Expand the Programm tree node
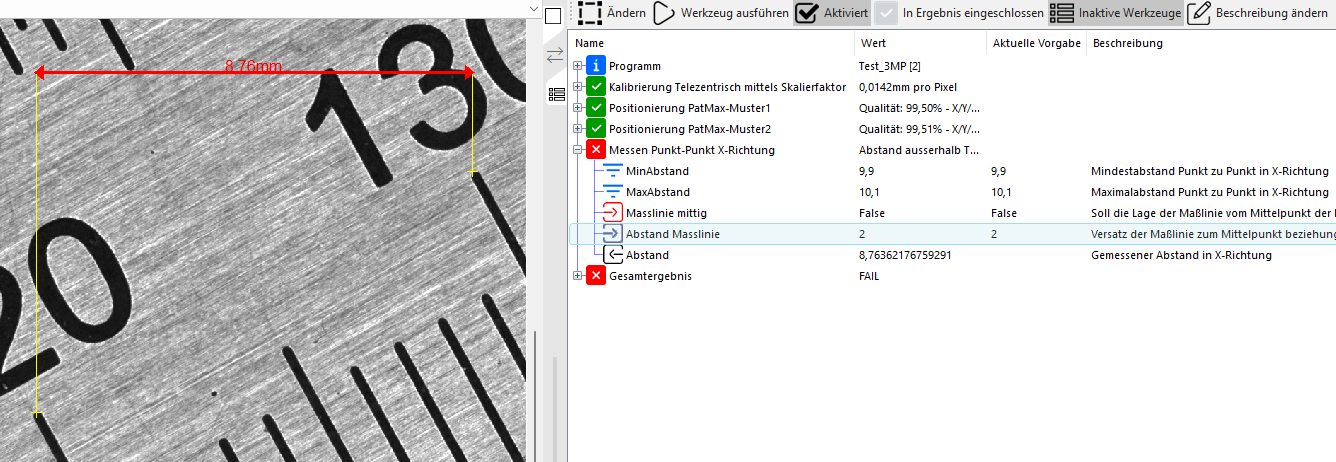Screen dimensions: 1336x462 pos(578,66)
